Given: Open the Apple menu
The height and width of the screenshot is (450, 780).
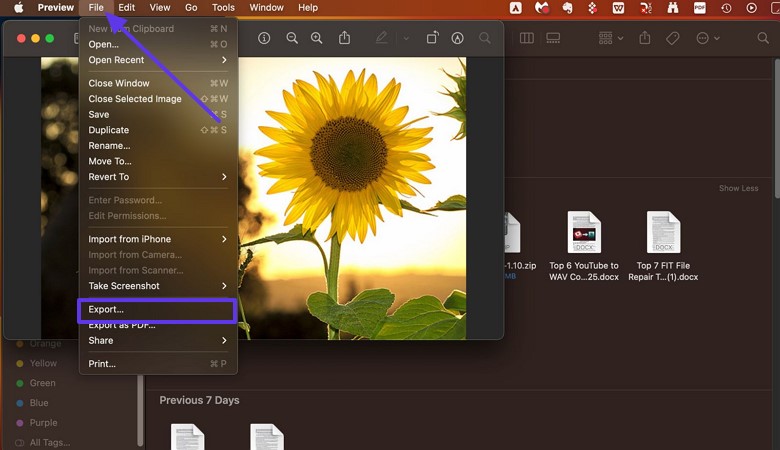Looking at the screenshot, I should 18,7.
